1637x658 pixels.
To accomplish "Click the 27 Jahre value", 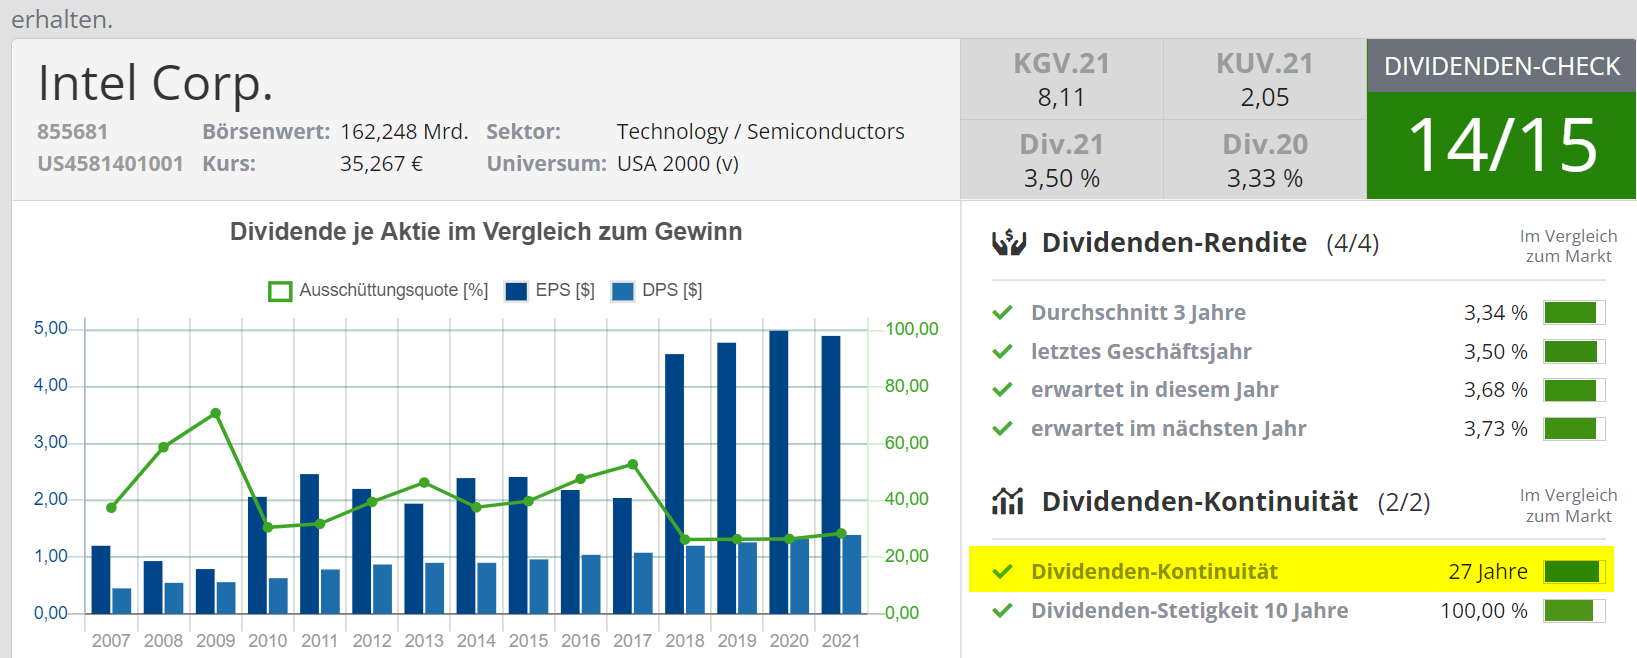I will (x=1488, y=572).
